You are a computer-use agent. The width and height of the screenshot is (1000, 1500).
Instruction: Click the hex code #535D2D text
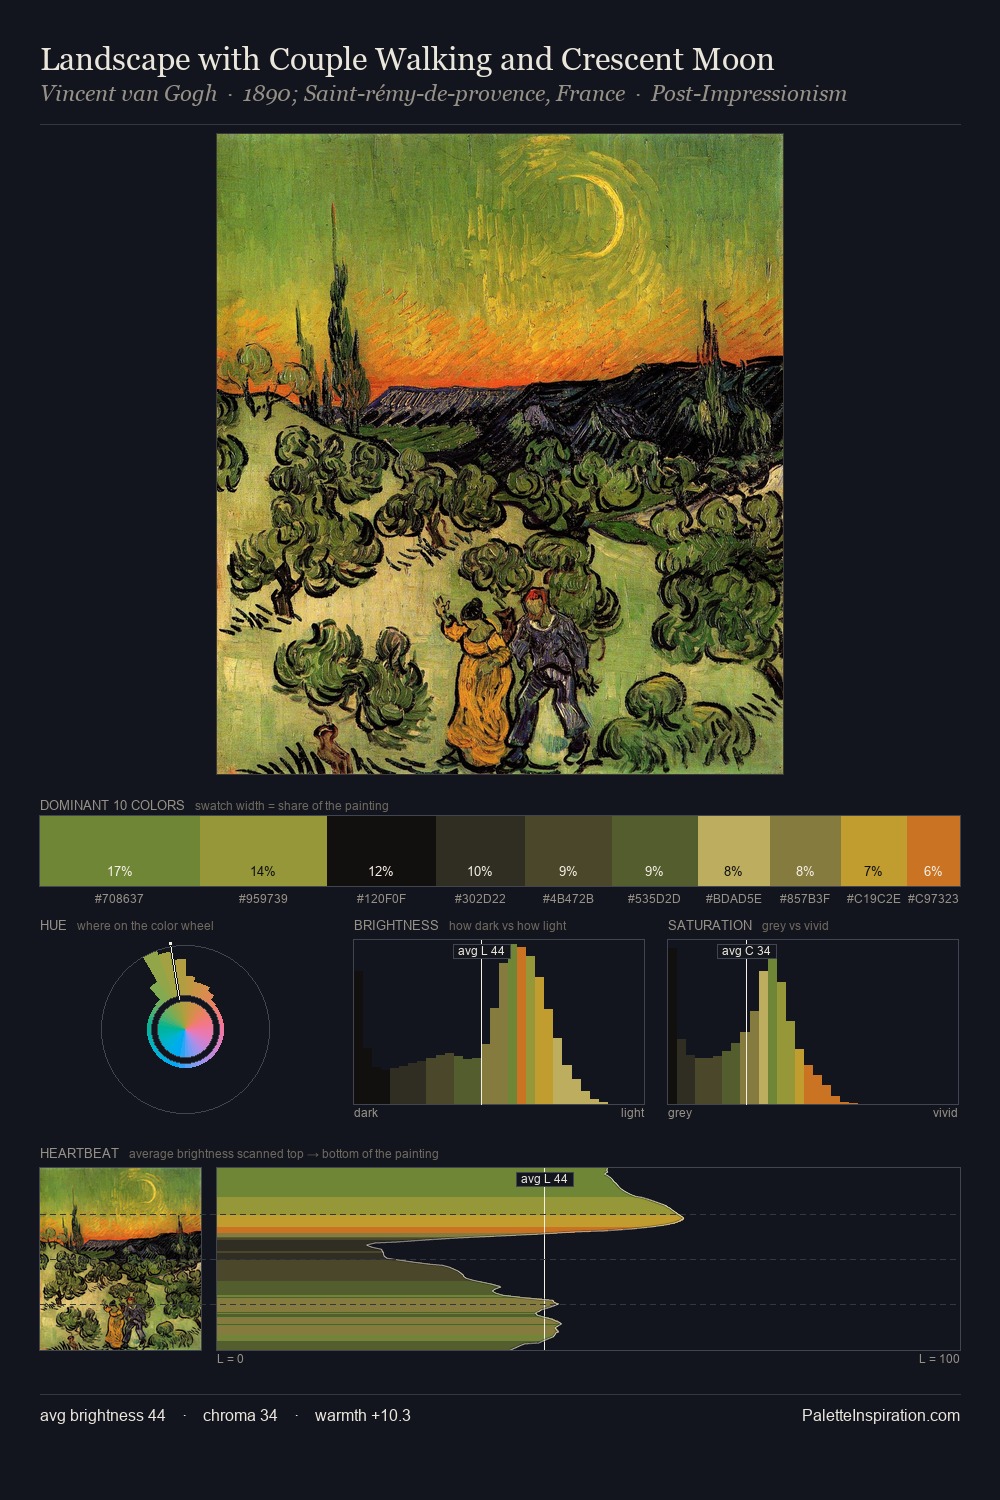tap(654, 899)
